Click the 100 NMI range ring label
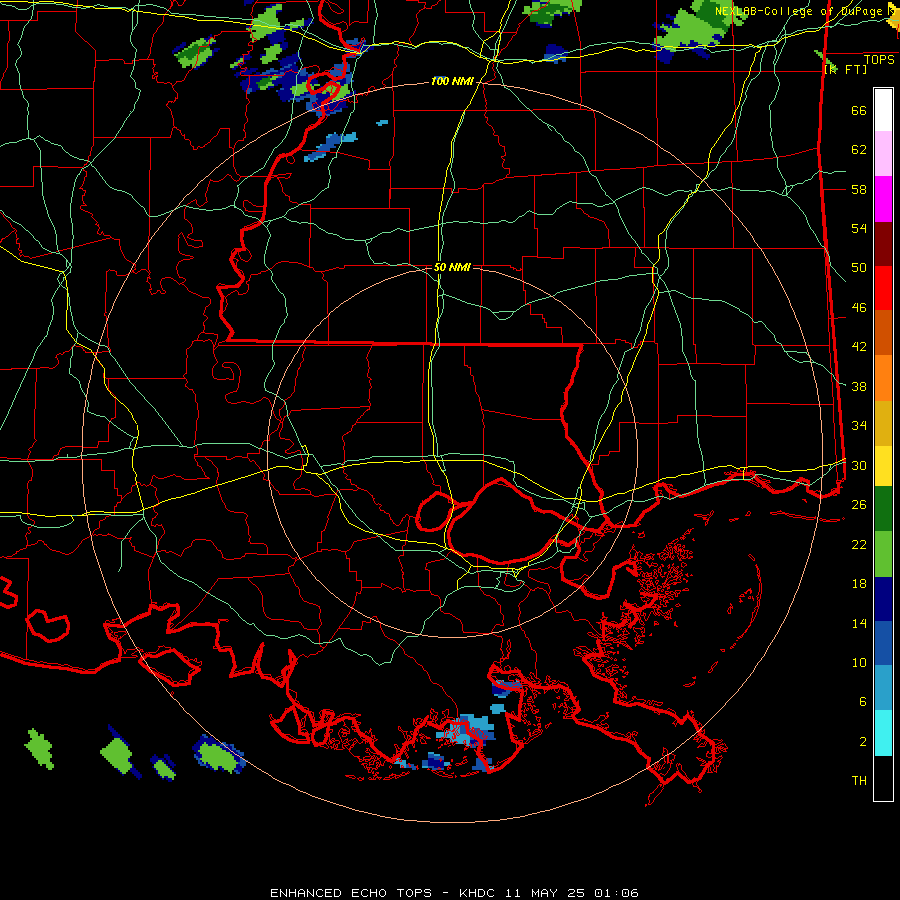Viewport: 900px width, 900px height. click(452, 82)
